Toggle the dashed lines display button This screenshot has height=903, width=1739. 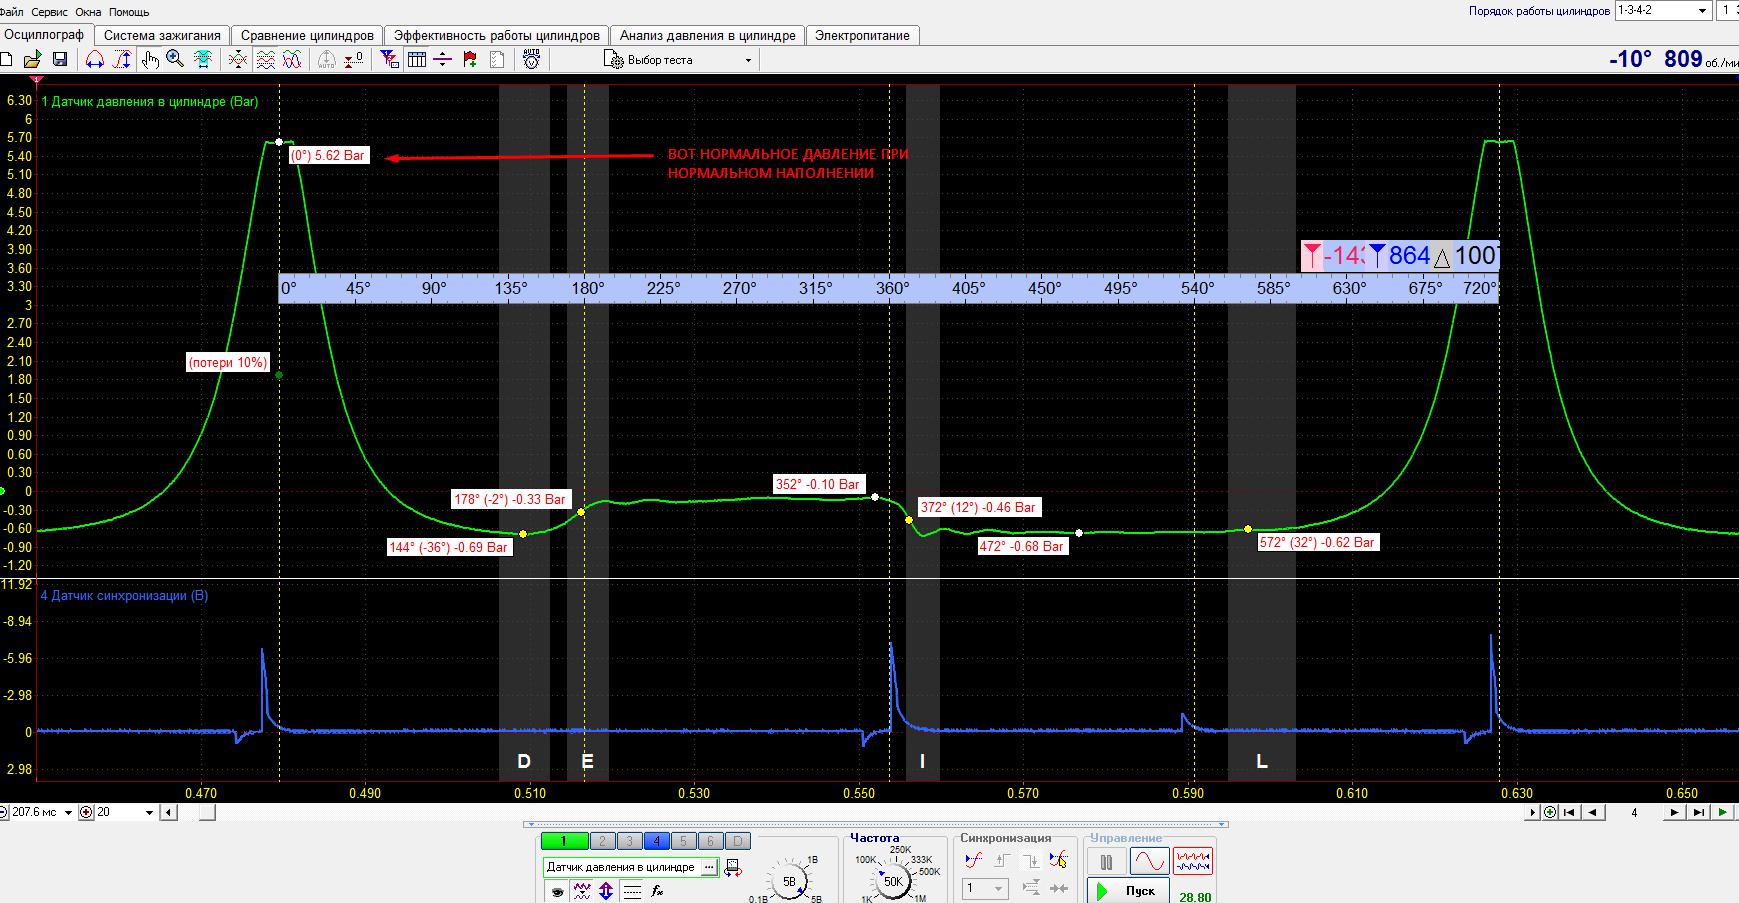[632, 891]
